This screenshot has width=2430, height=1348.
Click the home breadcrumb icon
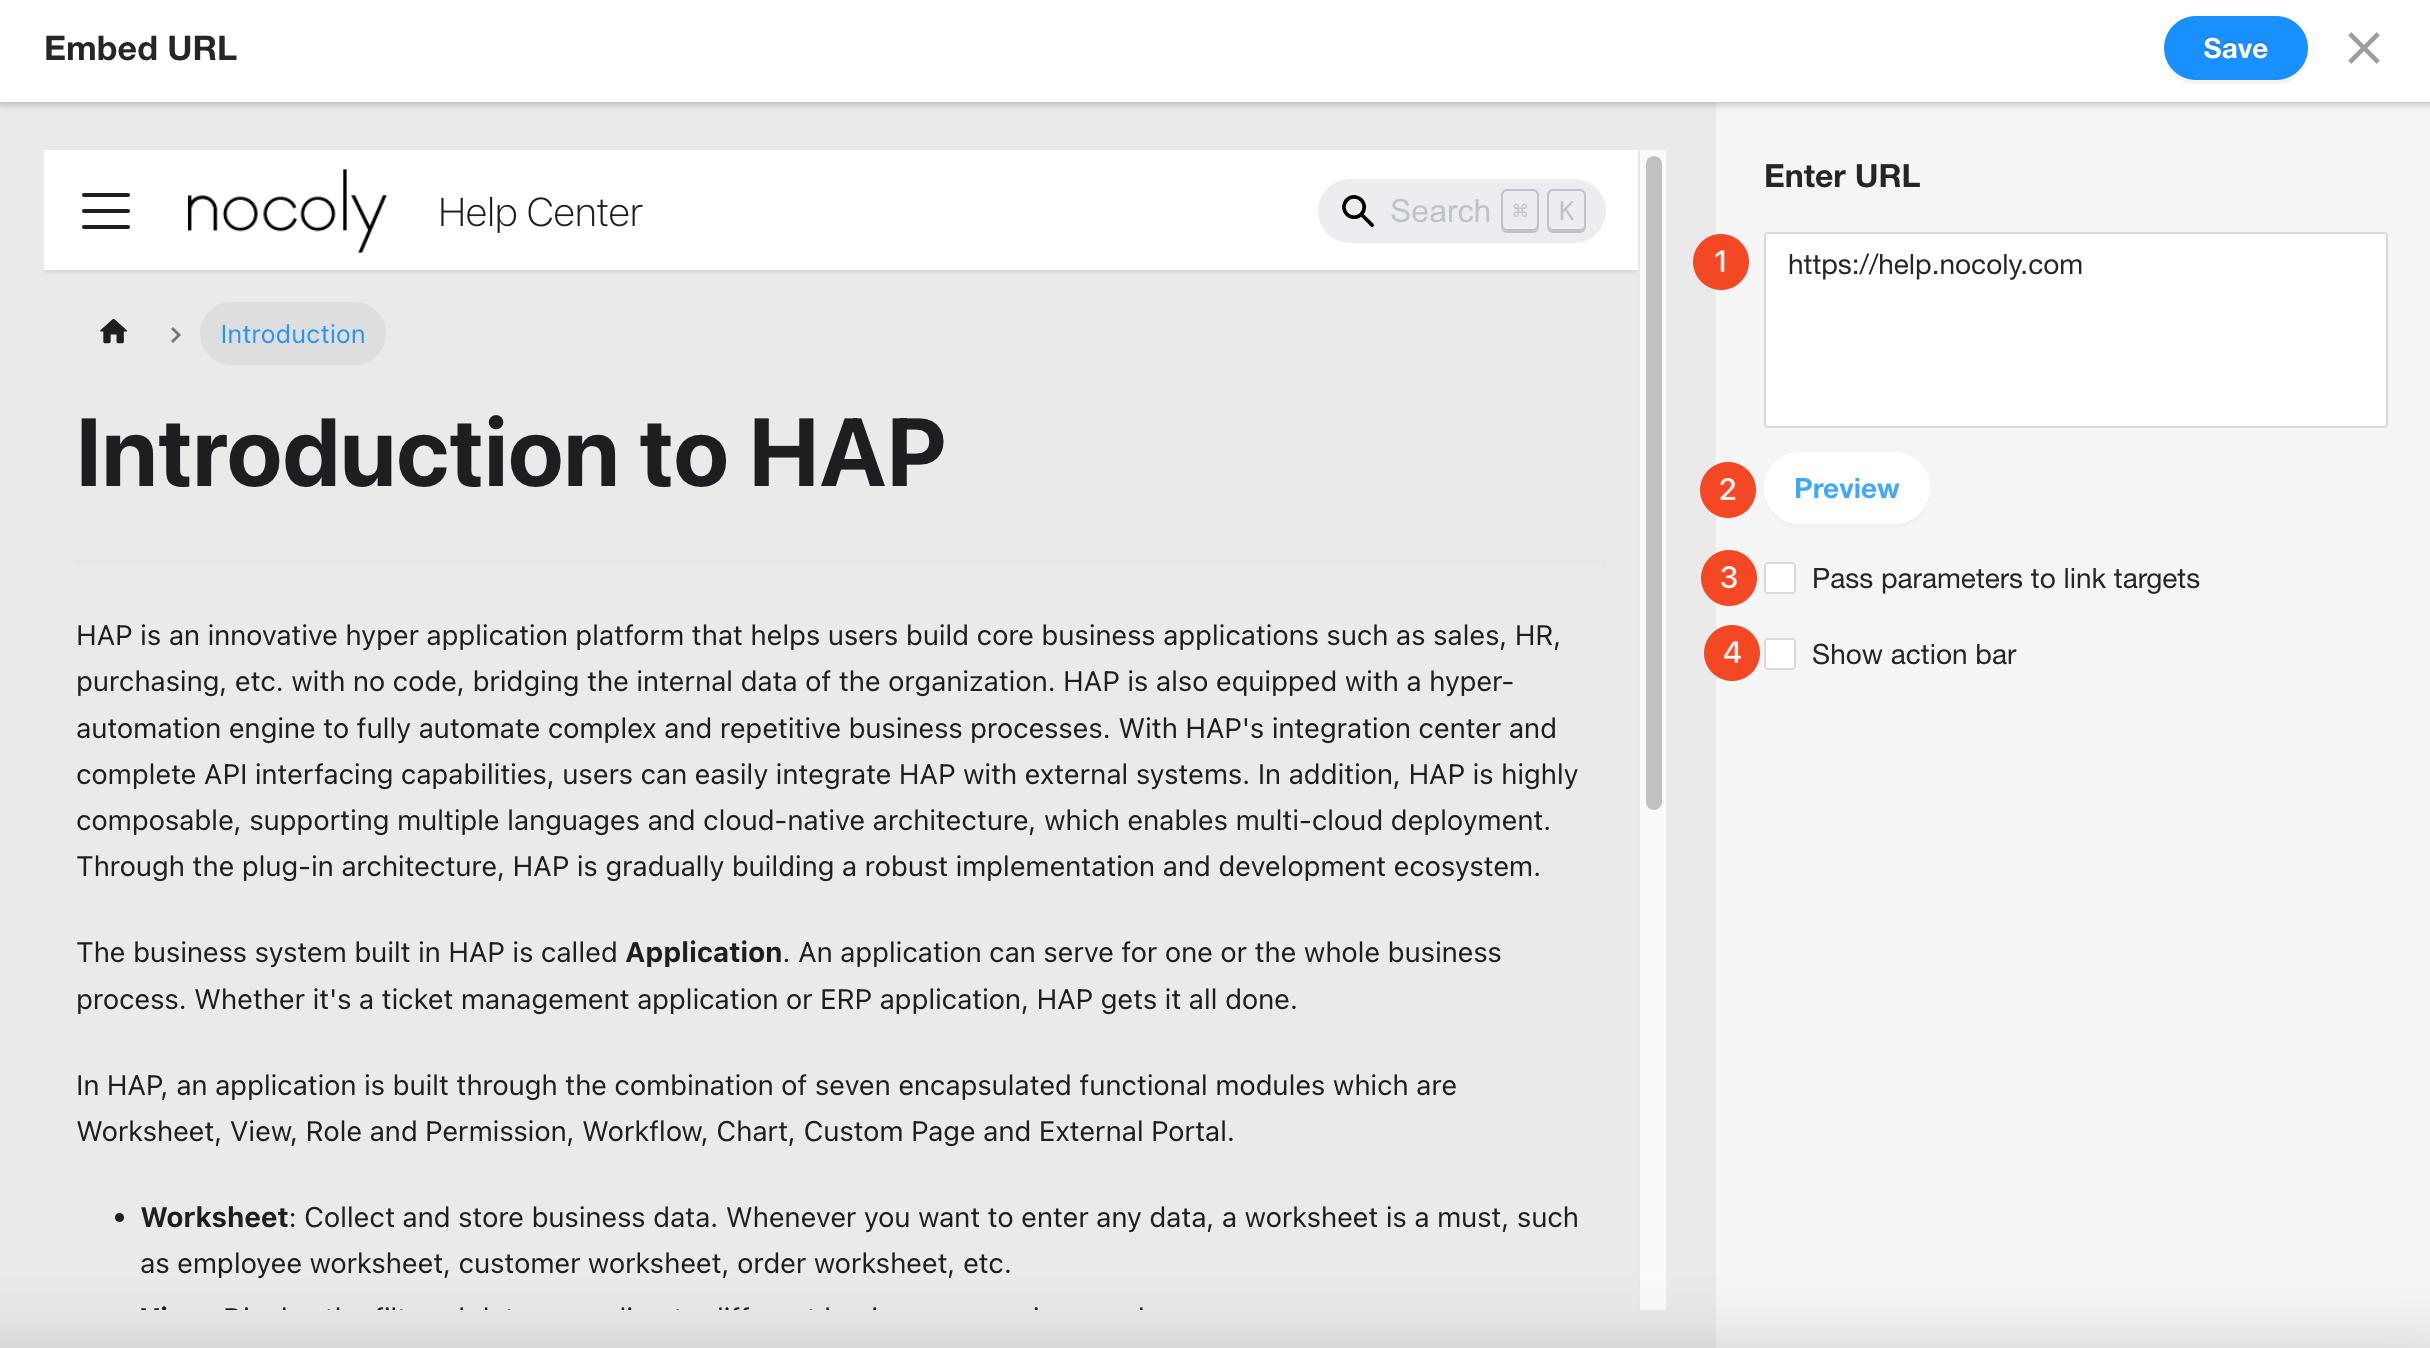(113, 332)
